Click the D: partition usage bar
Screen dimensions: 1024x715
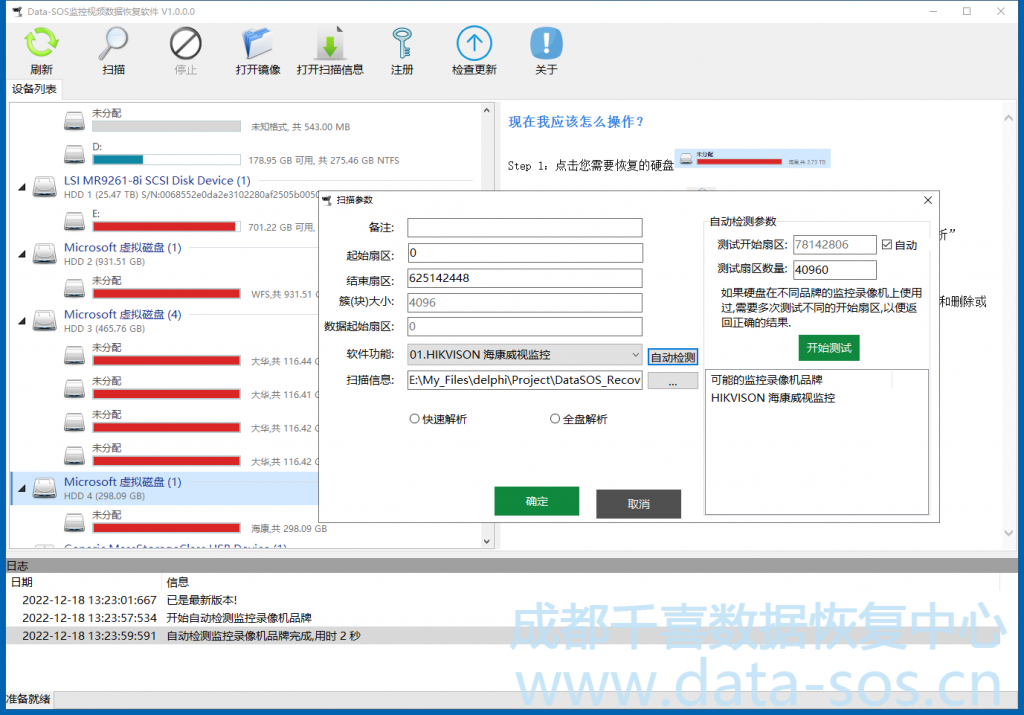[x=166, y=159]
